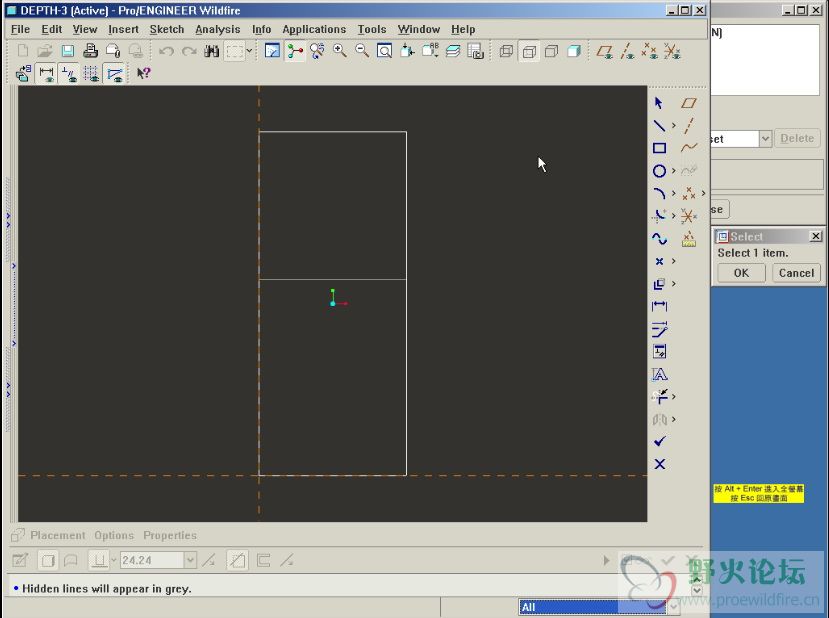Screen dimensions: 829x618
Task: Select the Circle sketch tool
Action: click(x=659, y=171)
